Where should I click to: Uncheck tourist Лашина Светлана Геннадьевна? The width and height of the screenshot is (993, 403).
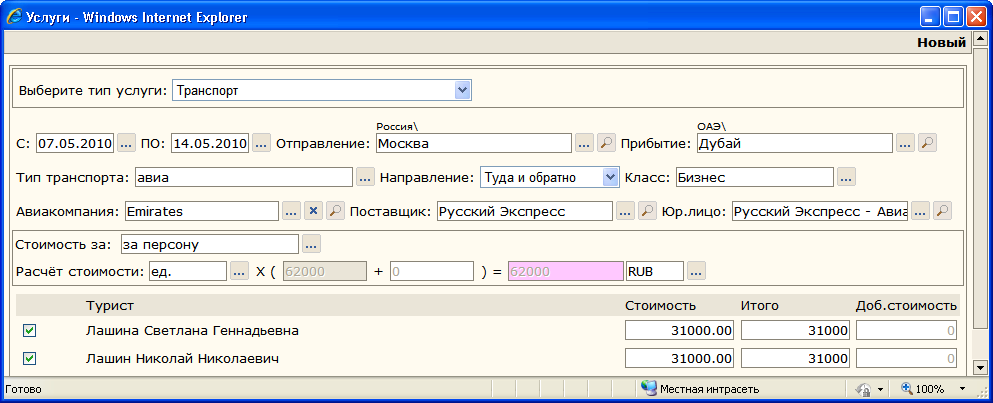(29, 330)
